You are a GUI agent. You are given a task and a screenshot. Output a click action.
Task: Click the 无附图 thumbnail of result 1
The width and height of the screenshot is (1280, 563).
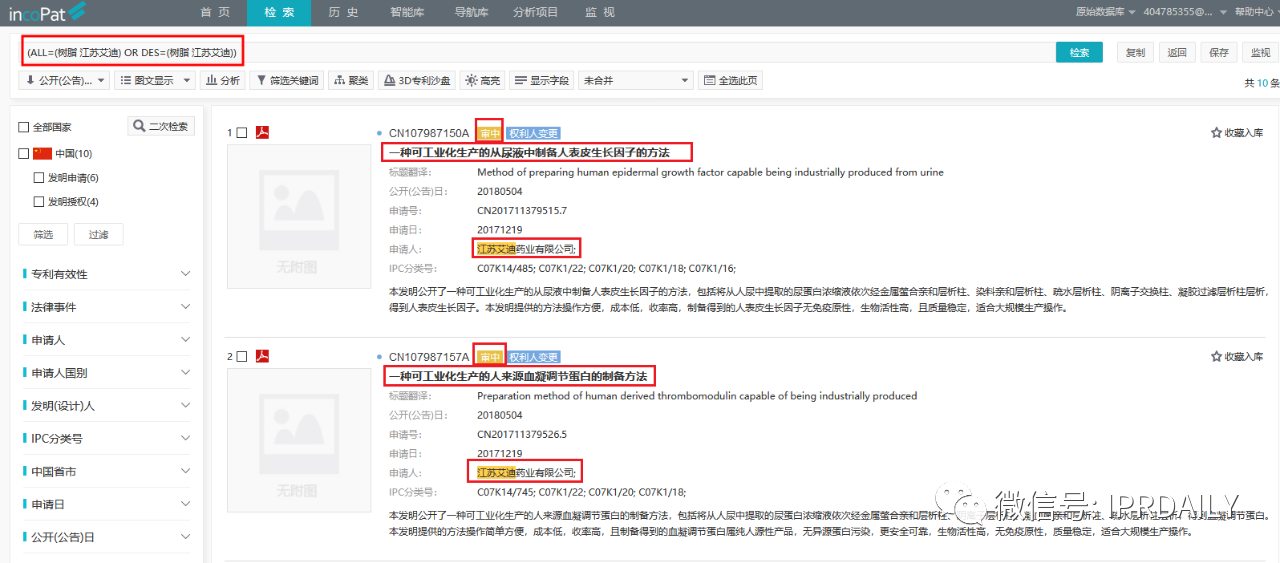(x=297, y=215)
